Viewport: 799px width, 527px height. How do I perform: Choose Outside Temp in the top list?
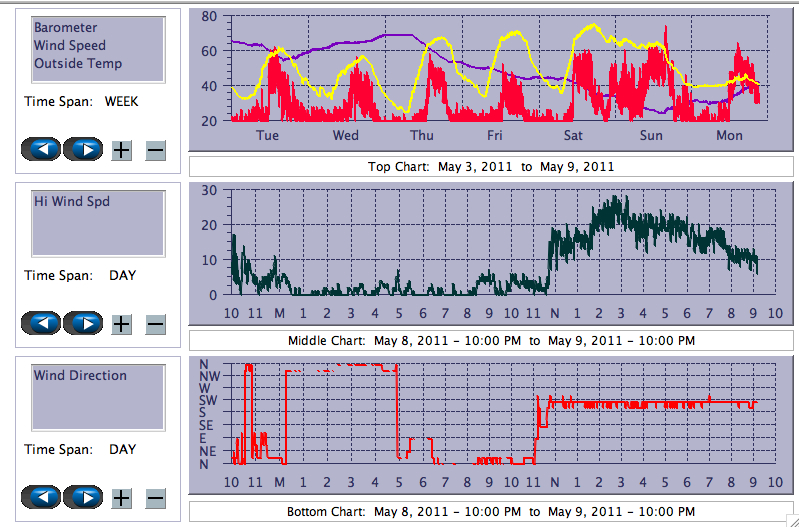[77, 63]
